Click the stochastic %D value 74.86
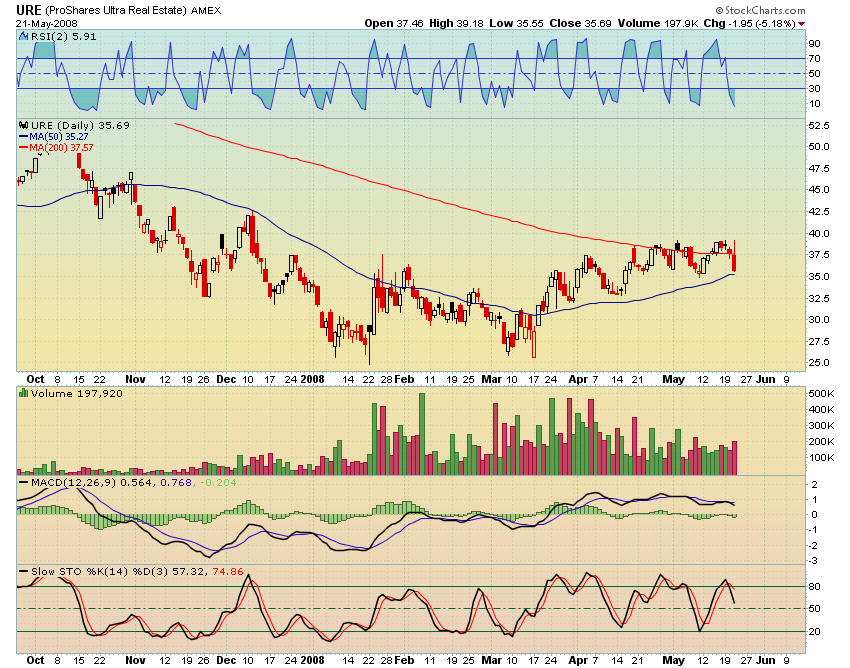 (x=228, y=571)
